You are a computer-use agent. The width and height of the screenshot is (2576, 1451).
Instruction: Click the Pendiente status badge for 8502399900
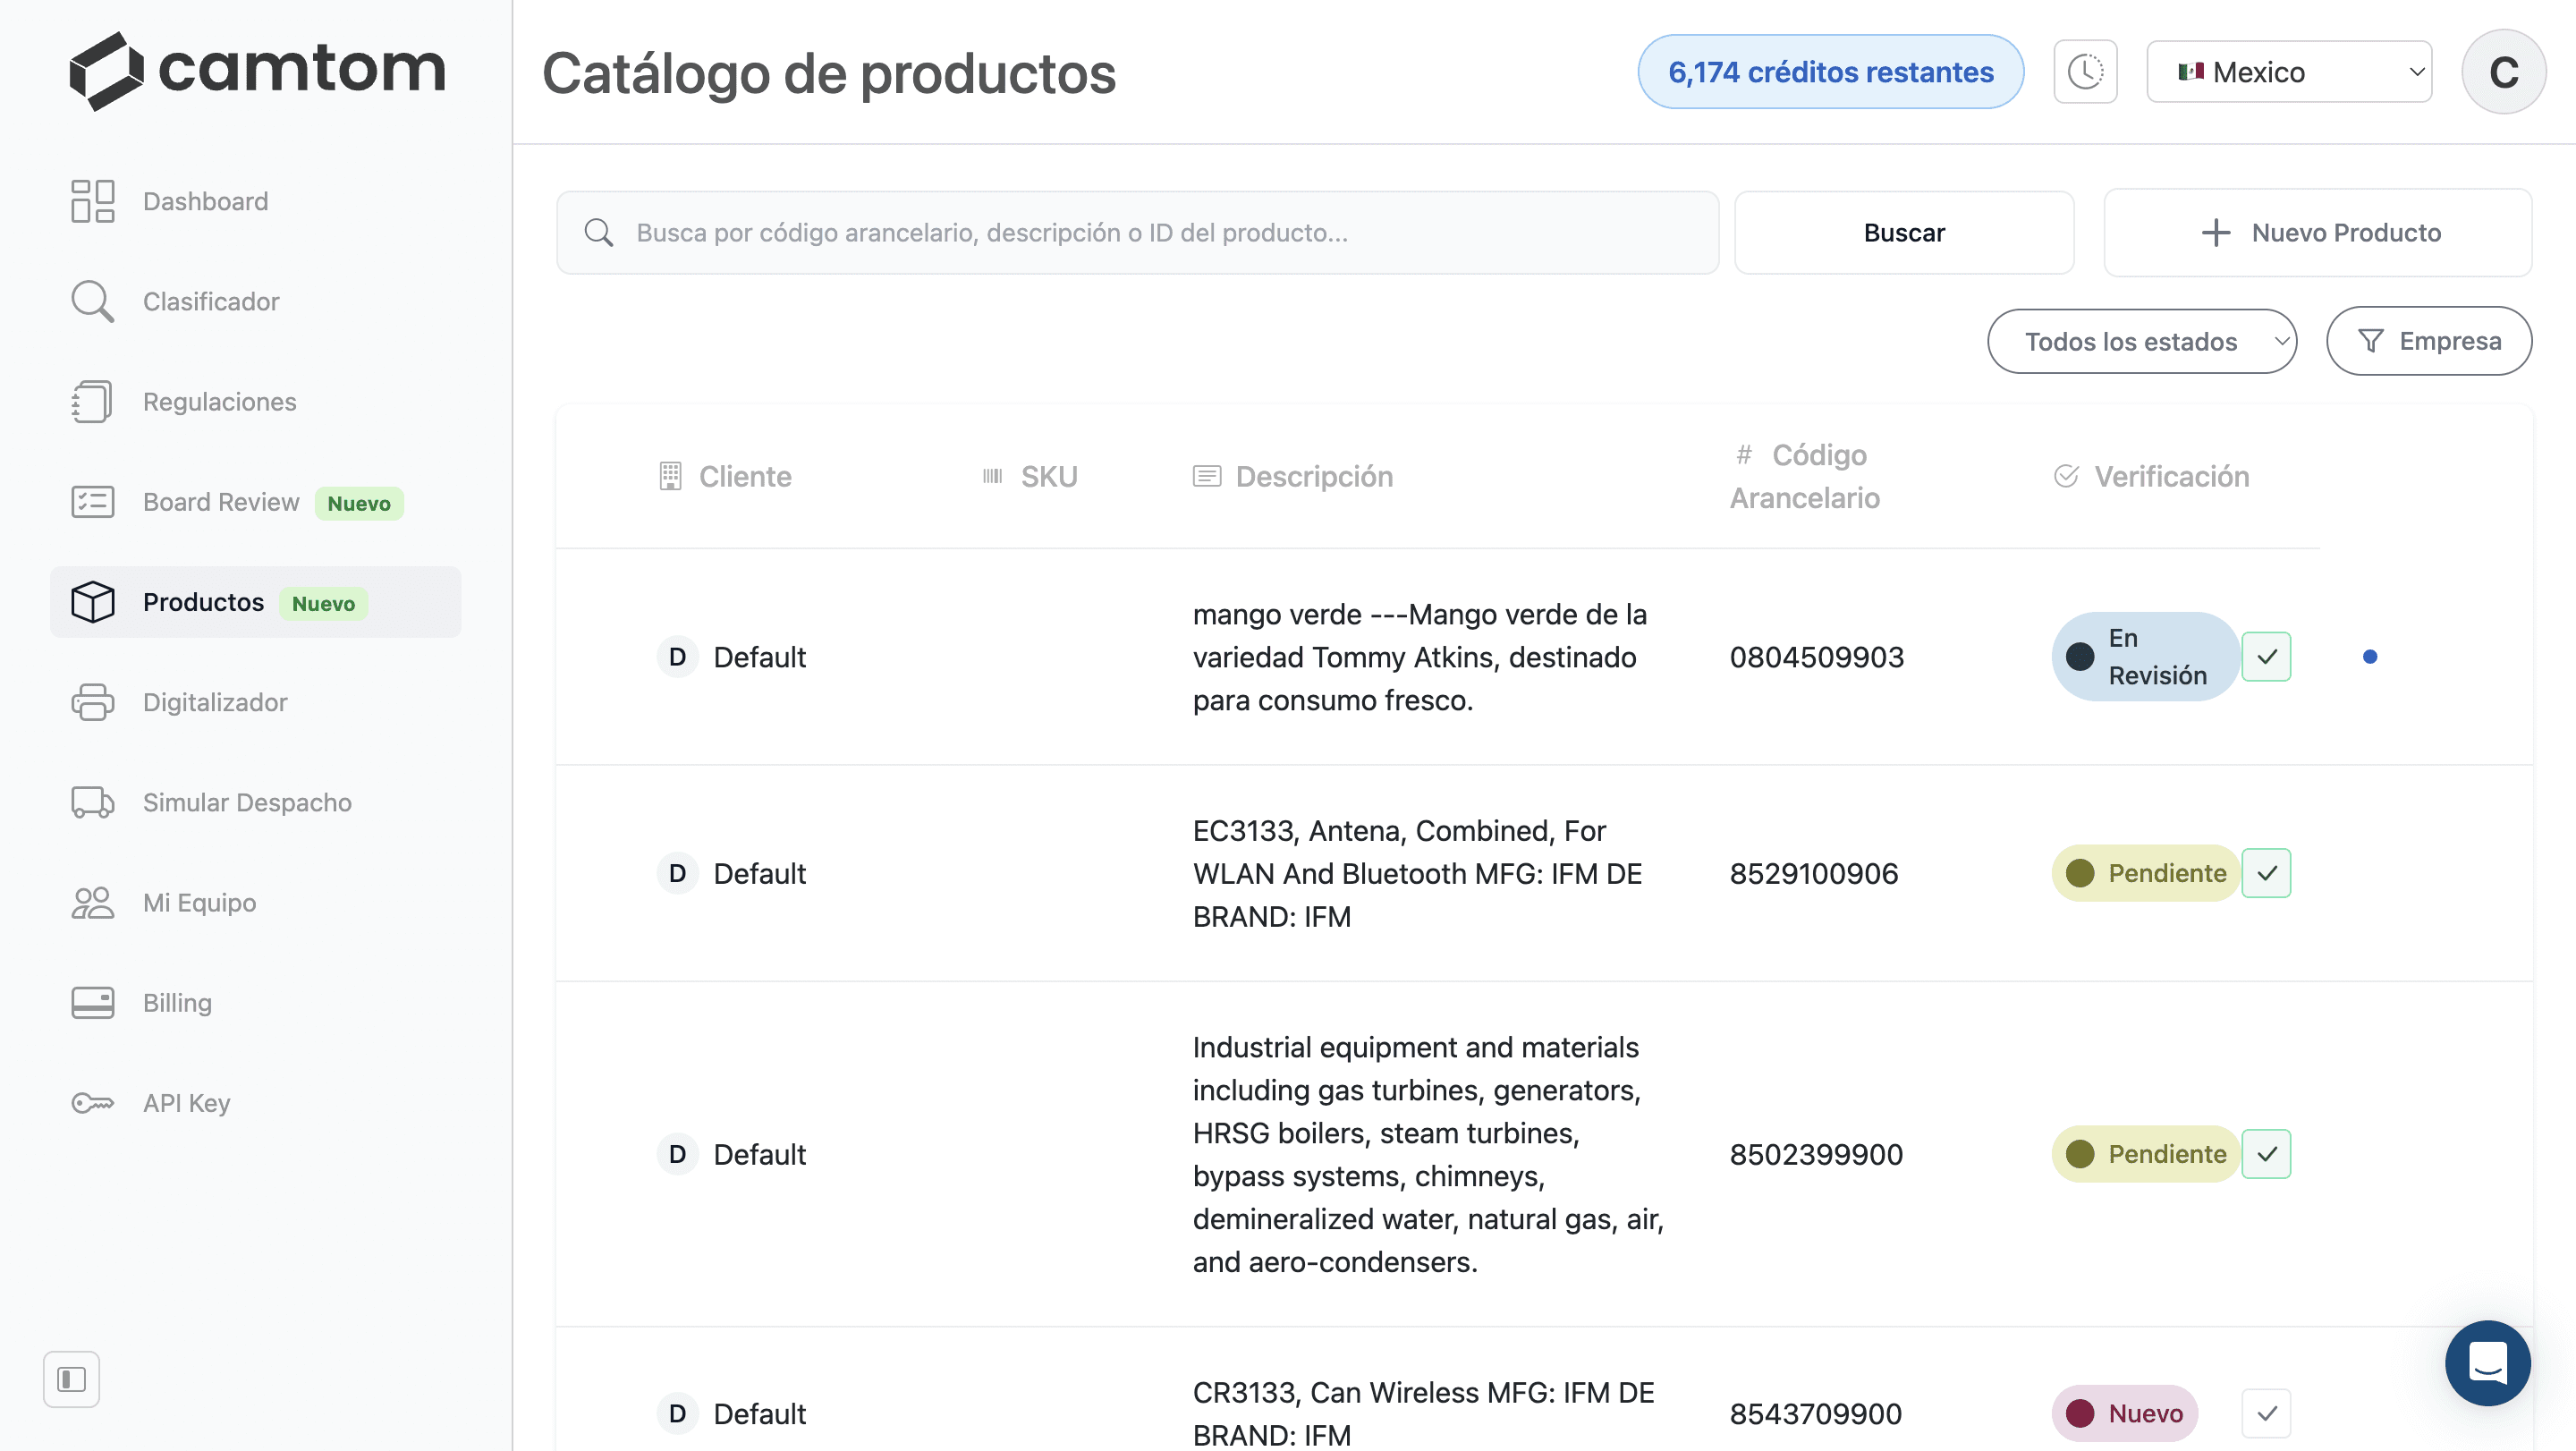pos(2145,1154)
